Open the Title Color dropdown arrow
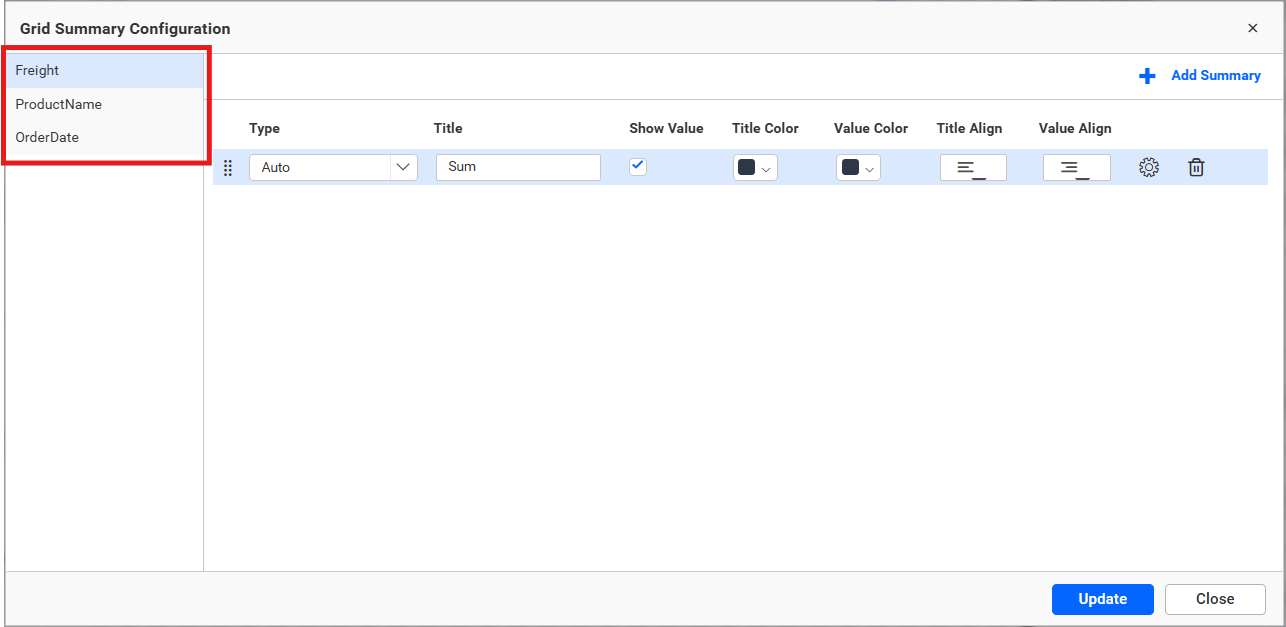 pyautogui.click(x=765, y=167)
